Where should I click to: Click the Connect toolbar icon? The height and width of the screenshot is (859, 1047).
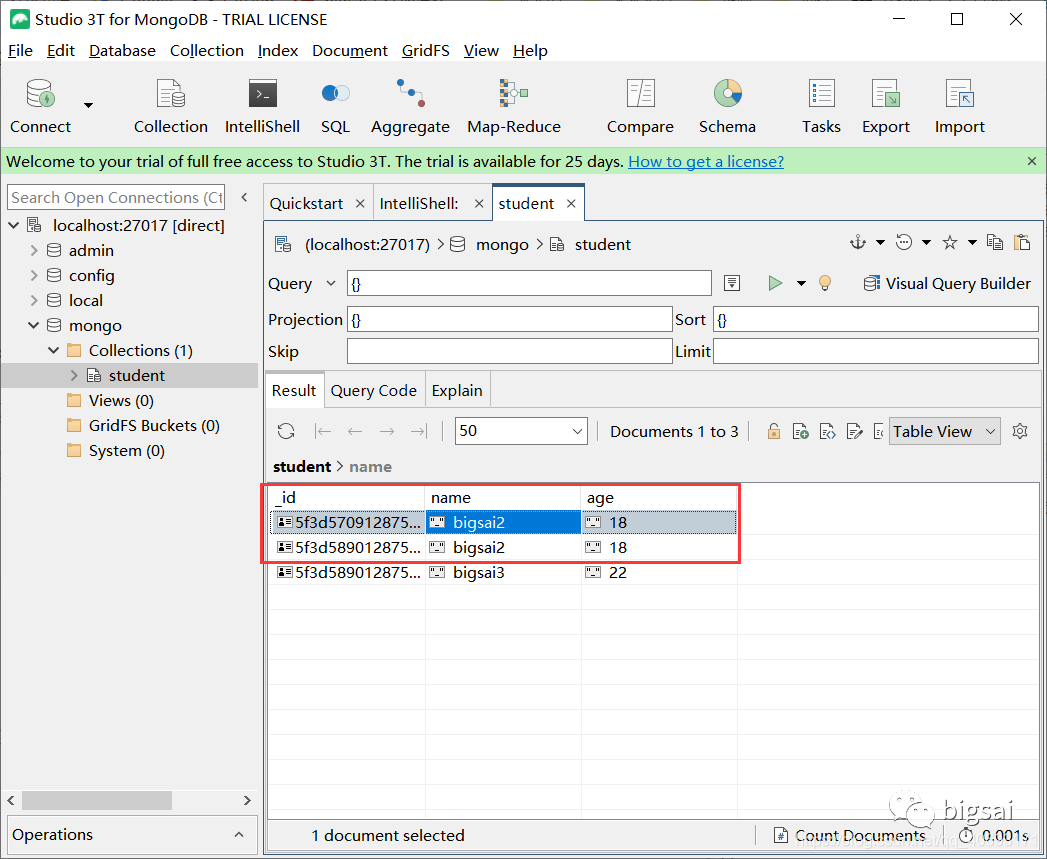pyautogui.click(x=40, y=106)
